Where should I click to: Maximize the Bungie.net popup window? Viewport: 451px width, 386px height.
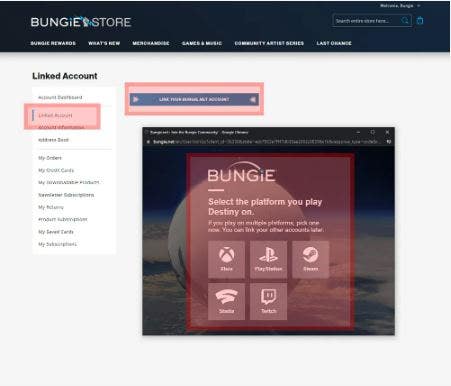tap(373, 132)
